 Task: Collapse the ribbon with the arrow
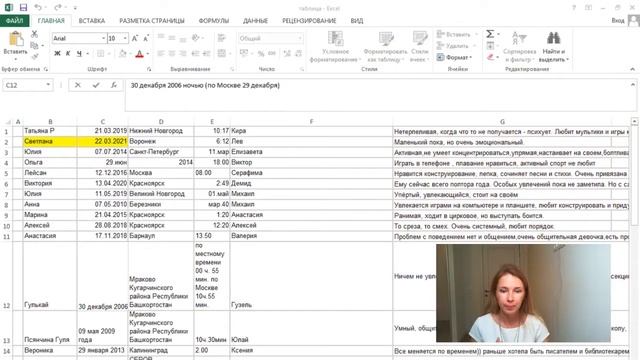(x=633, y=69)
